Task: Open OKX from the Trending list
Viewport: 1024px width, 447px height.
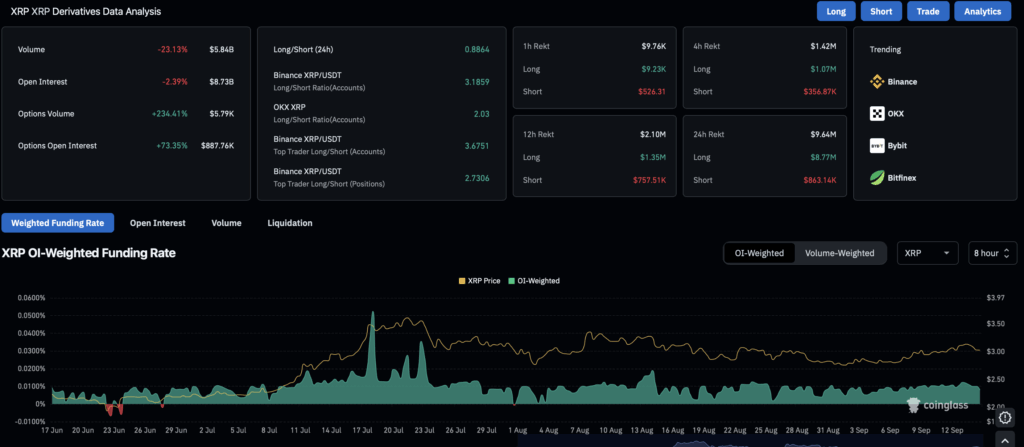Action: 887,114
